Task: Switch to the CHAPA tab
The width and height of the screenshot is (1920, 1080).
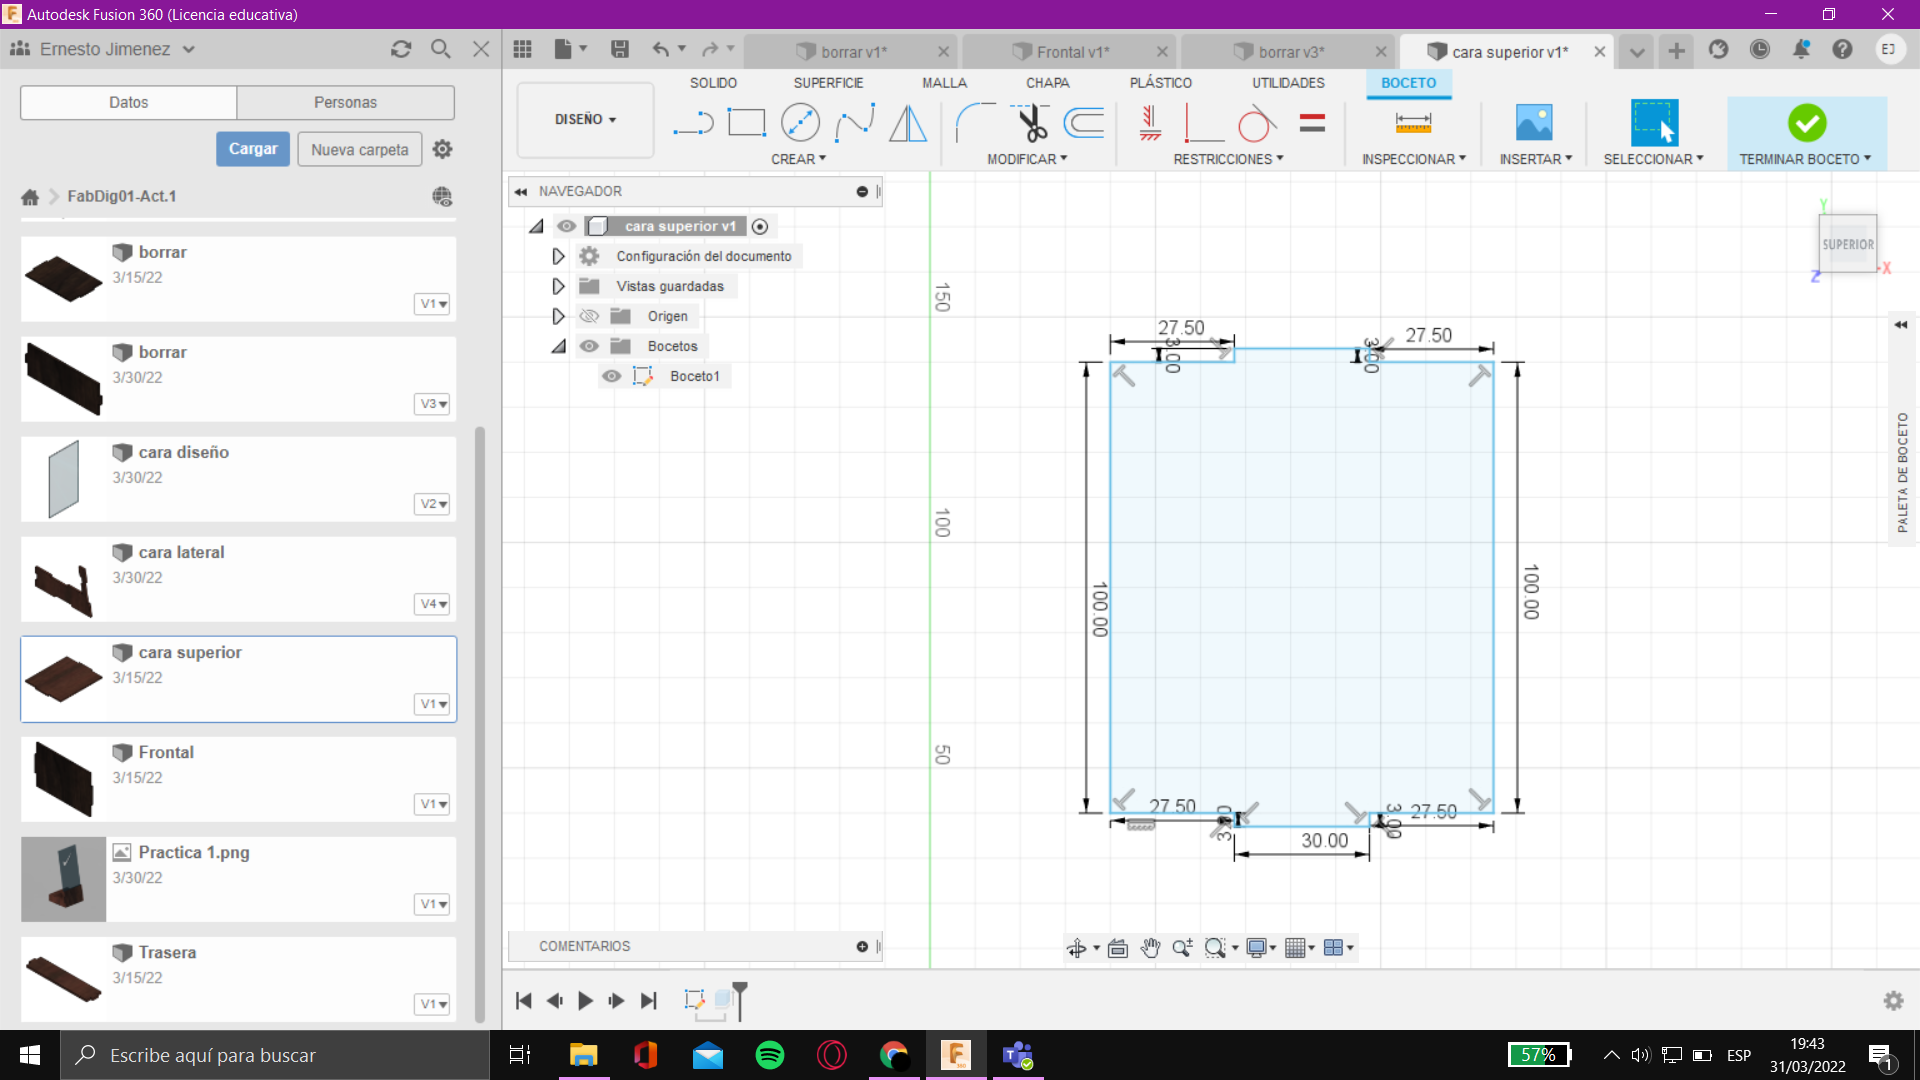Action: [1047, 83]
